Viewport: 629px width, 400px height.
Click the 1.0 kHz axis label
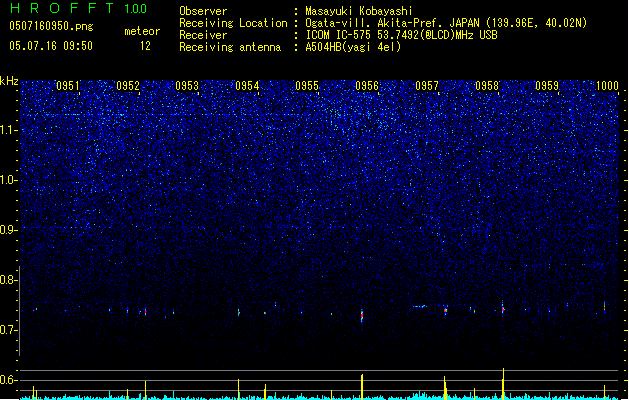(8, 180)
